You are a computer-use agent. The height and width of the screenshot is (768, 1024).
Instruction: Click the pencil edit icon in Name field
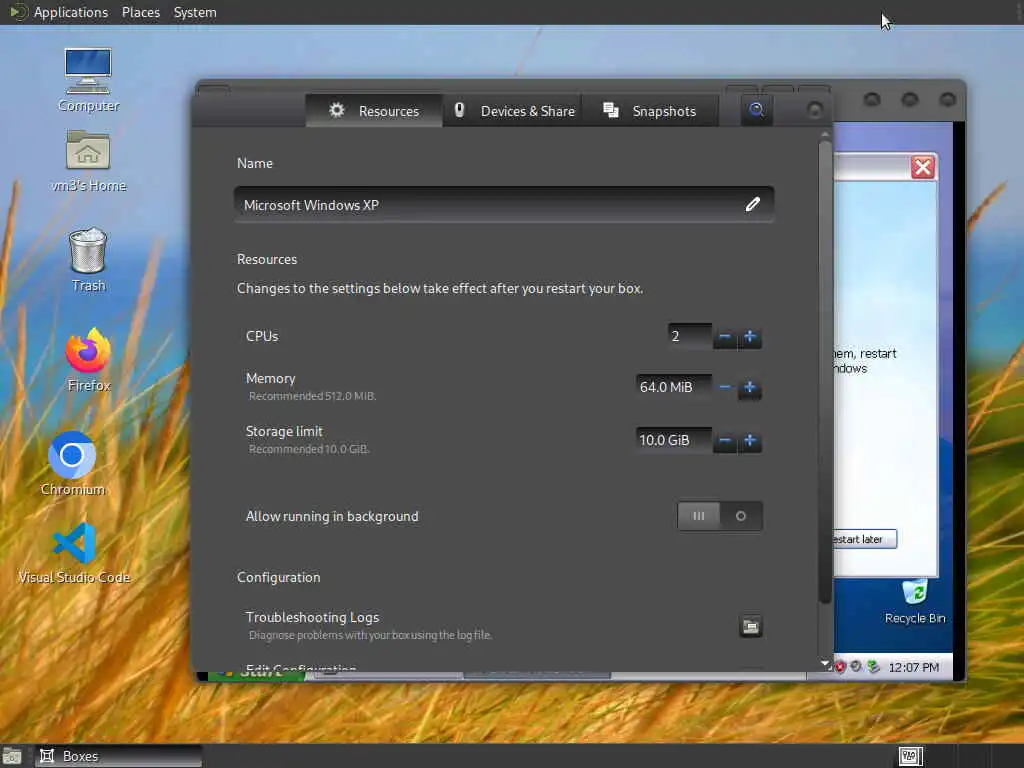[752, 204]
